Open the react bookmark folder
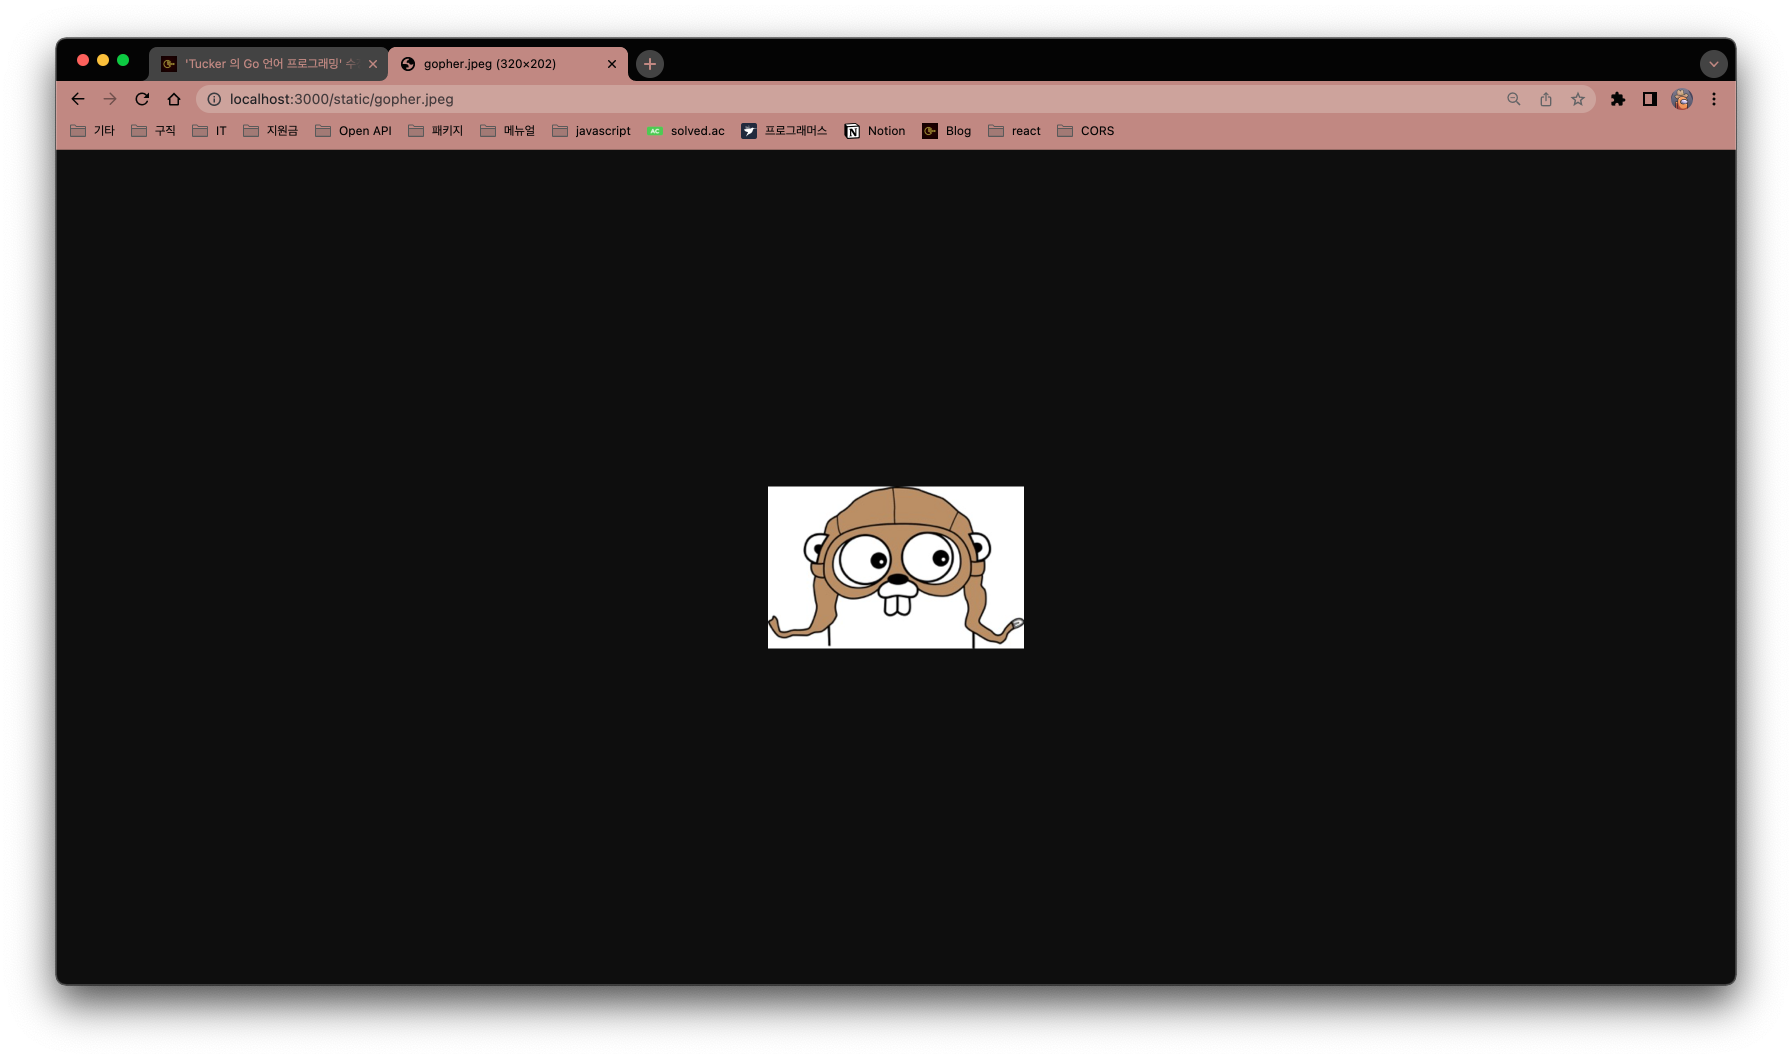Image resolution: width=1792 pixels, height=1059 pixels. (1014, 131)
